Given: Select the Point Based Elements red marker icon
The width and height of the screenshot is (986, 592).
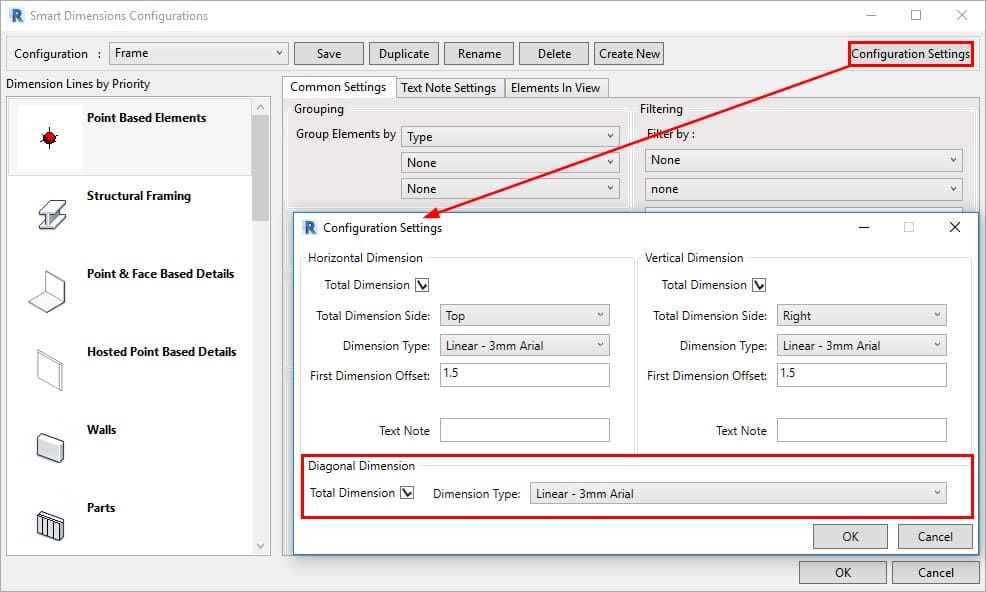Looking at the screenshot, I should (x=49, y=137).
